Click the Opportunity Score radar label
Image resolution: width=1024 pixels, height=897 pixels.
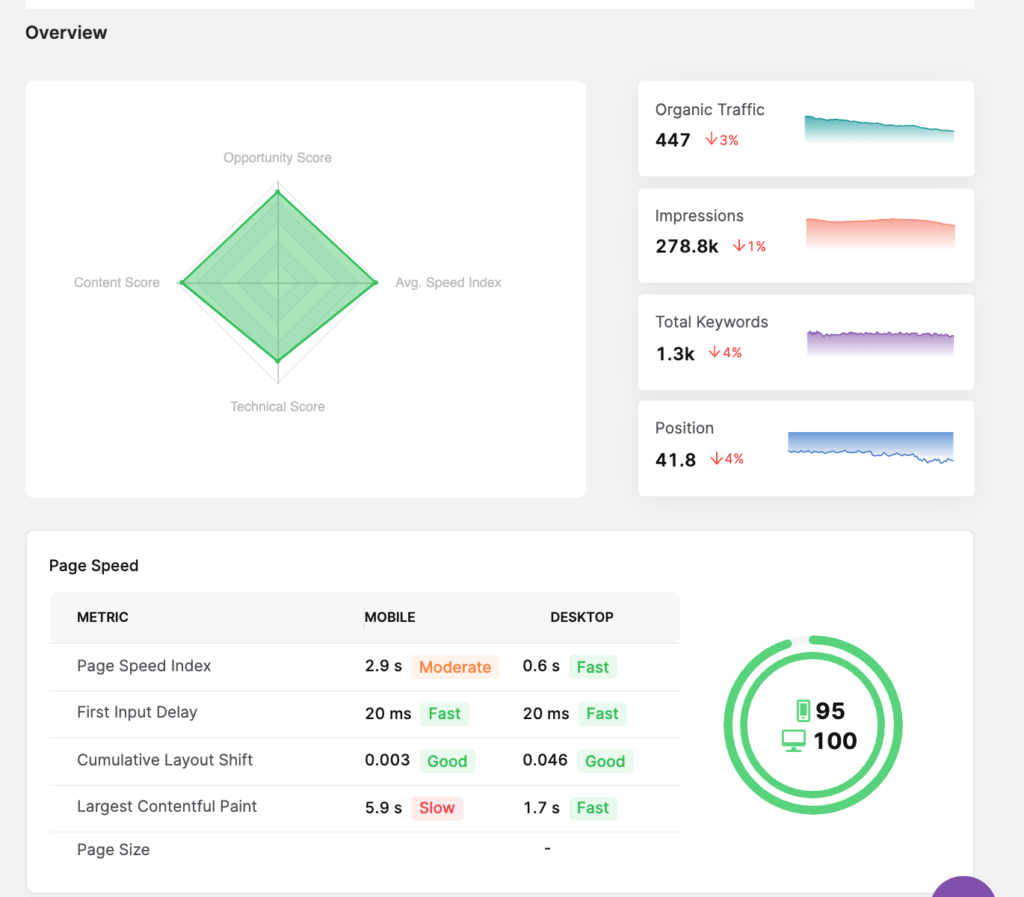click(x=278, y=157)
